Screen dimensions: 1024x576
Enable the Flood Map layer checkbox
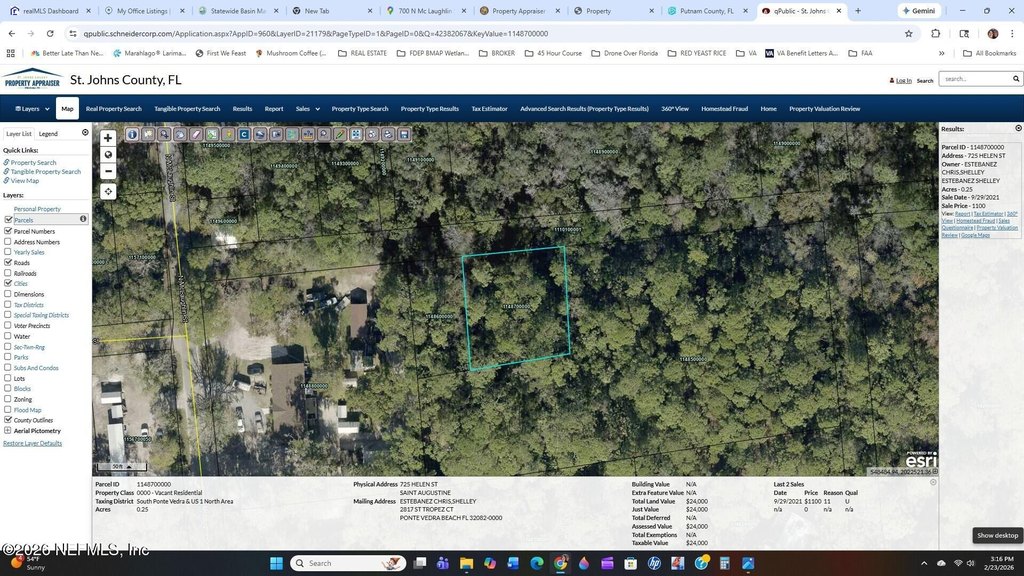click(x=8, y=409)
